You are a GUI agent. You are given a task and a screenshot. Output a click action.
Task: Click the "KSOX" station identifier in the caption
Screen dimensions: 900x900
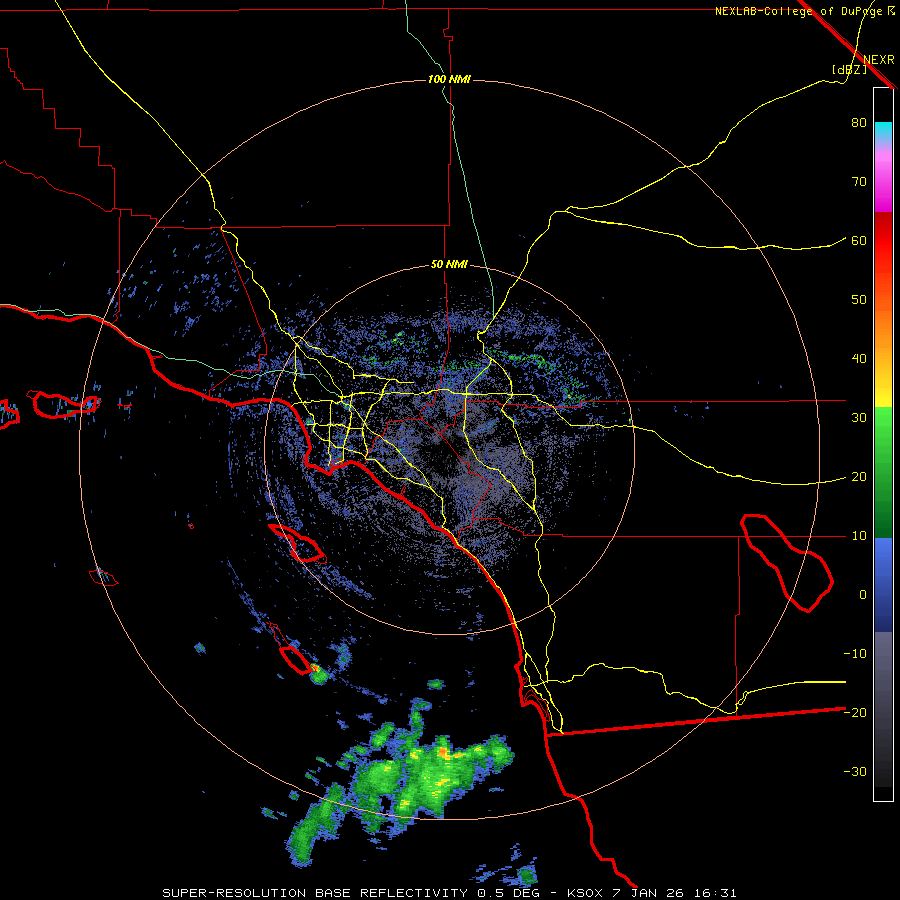coord(585,893)
